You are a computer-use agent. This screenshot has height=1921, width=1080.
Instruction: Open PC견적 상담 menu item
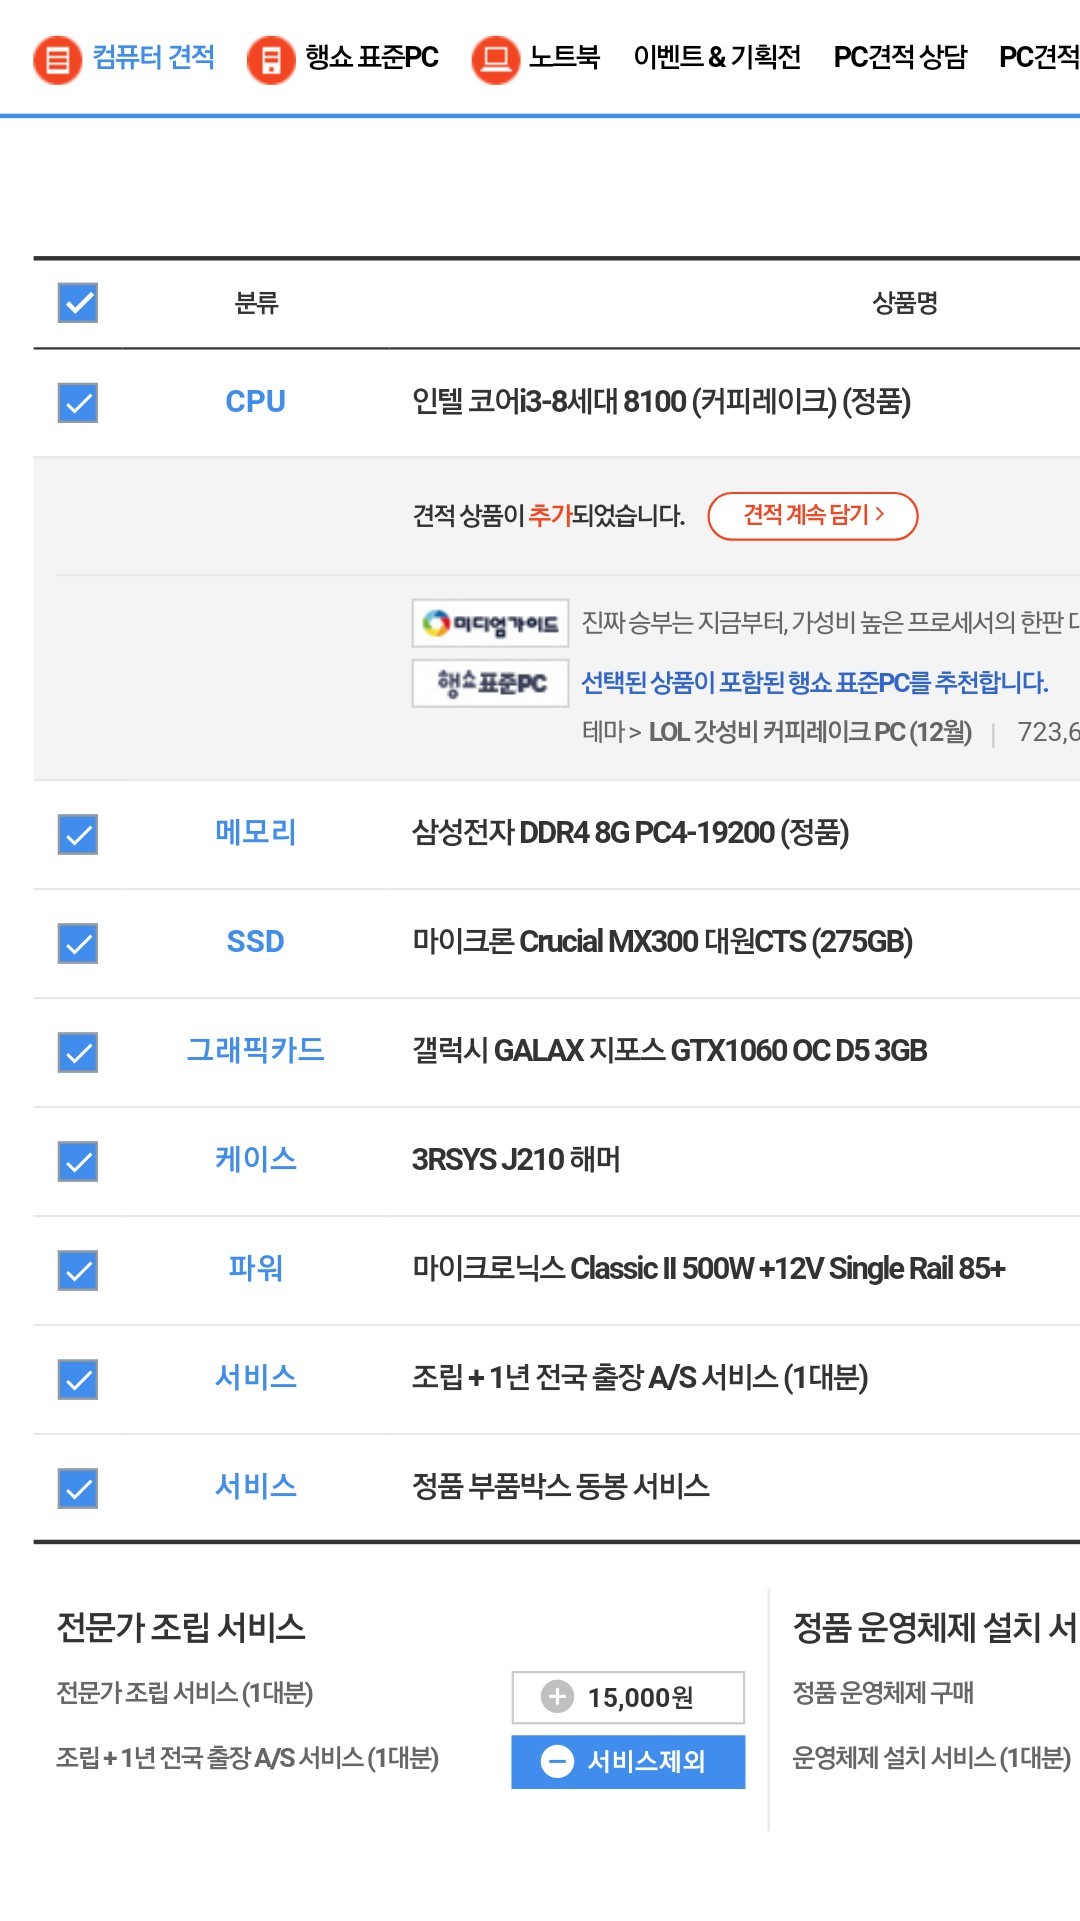click(x=900, y=57)
